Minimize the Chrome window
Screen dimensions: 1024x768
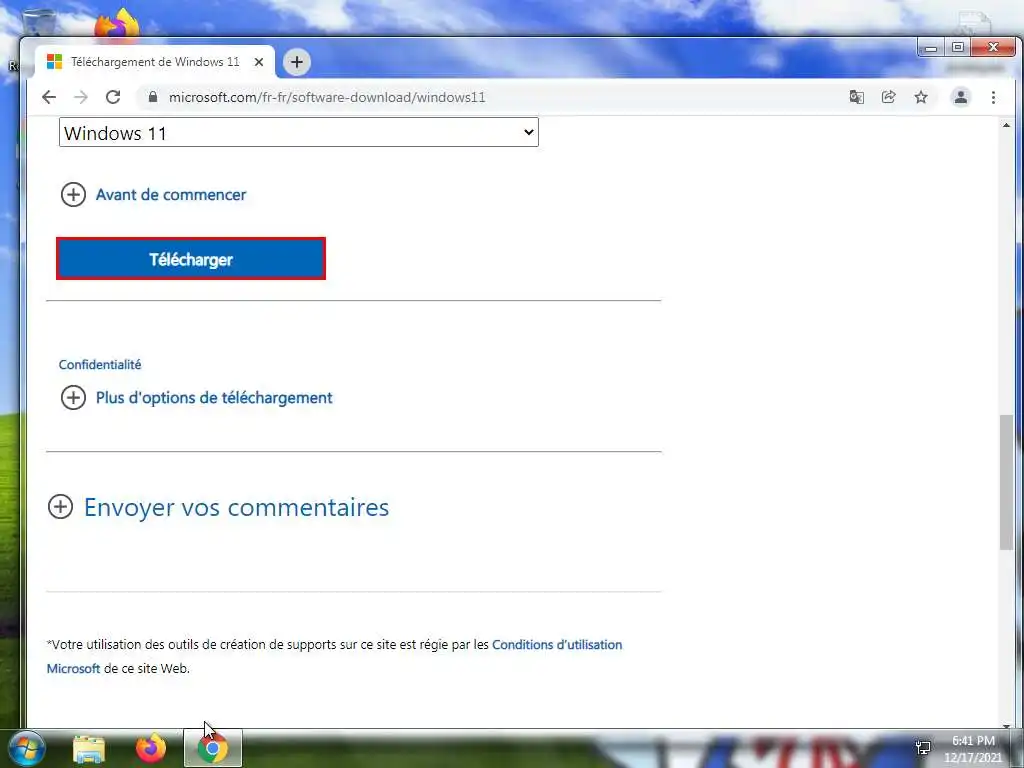(x=931, y=48)
